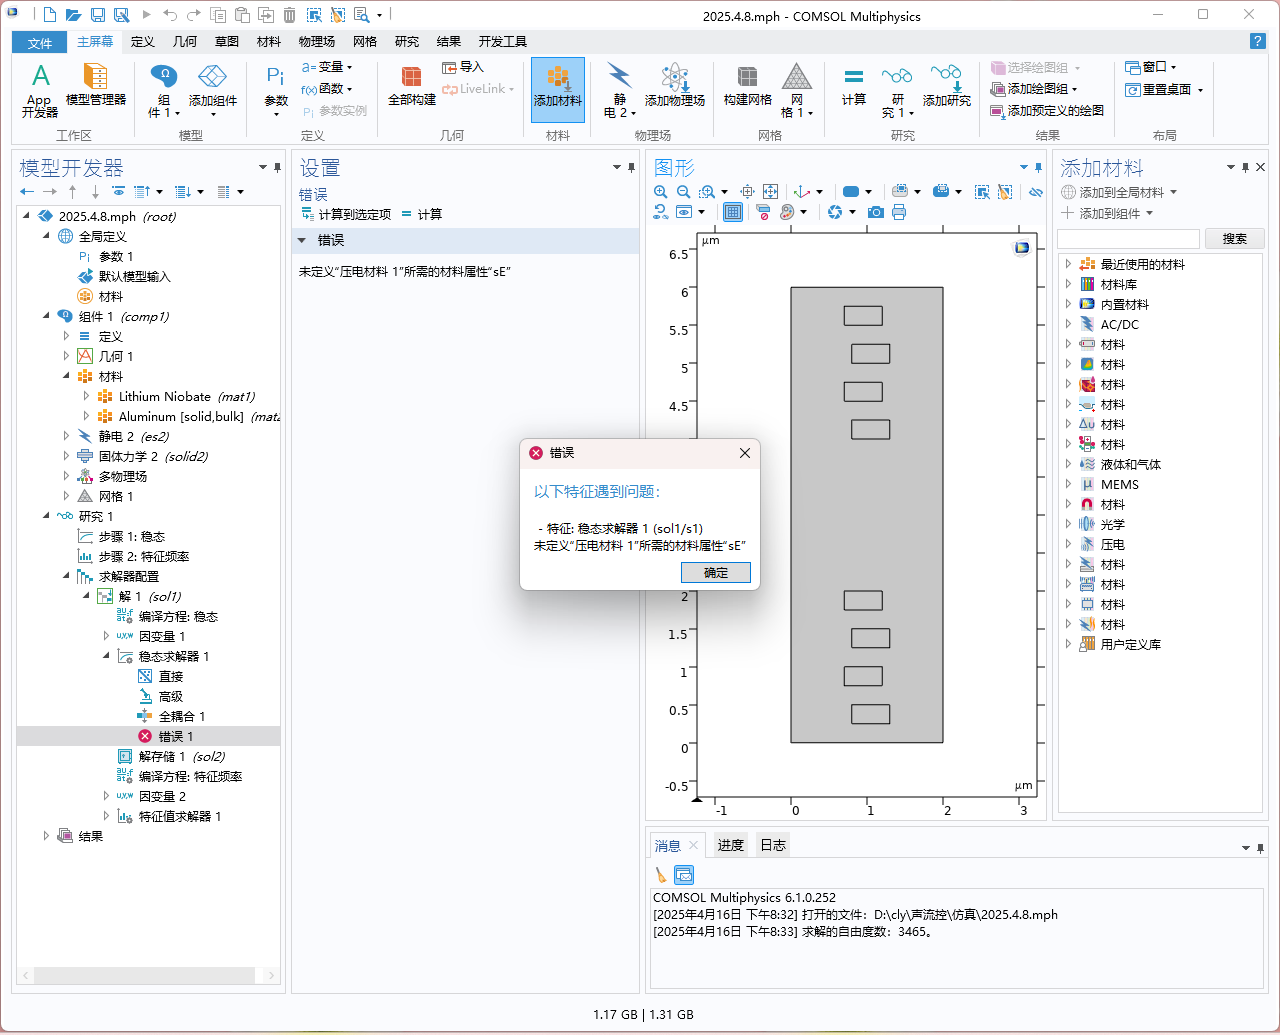The height and width of the screenshot is (1035, 1280).
Task: Click the 重置桌面 layout icon
Action: pos(1166,89)
